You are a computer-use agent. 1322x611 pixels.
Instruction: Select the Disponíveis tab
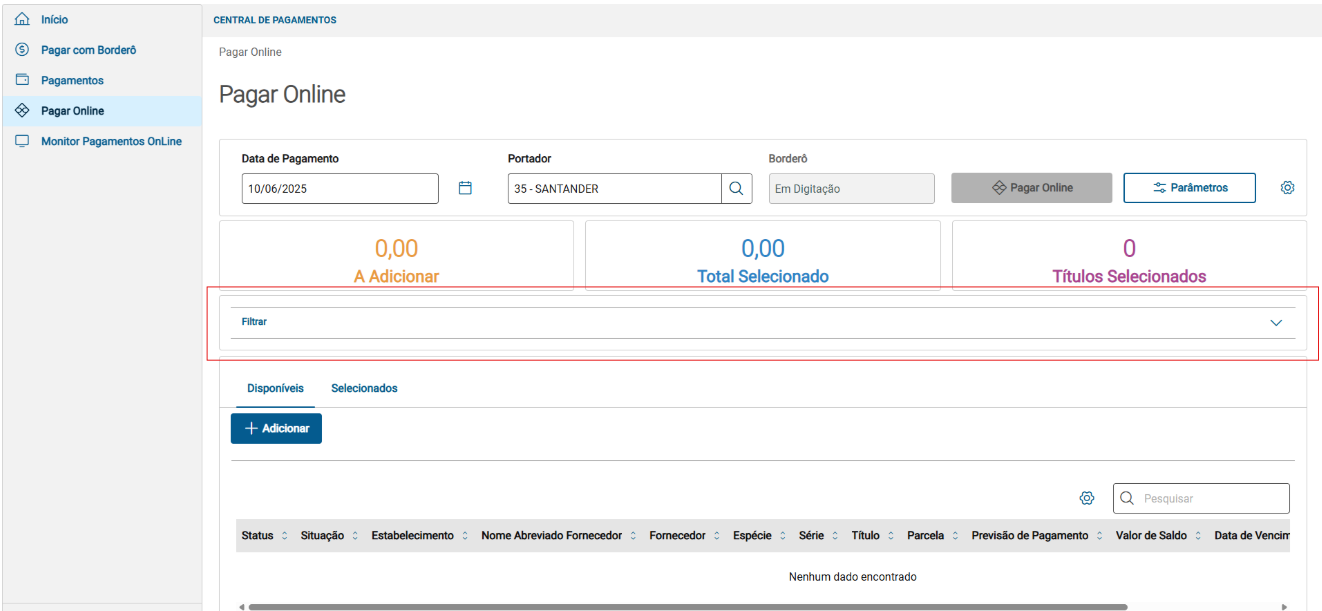(x=275, y=388)
